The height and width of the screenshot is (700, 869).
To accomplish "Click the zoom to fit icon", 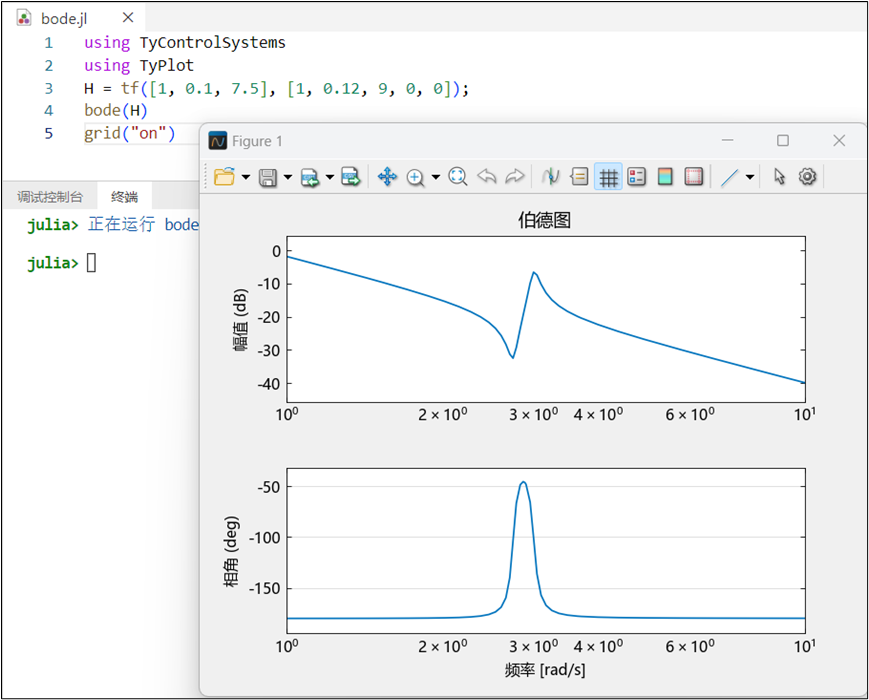I will coord(458,177).
